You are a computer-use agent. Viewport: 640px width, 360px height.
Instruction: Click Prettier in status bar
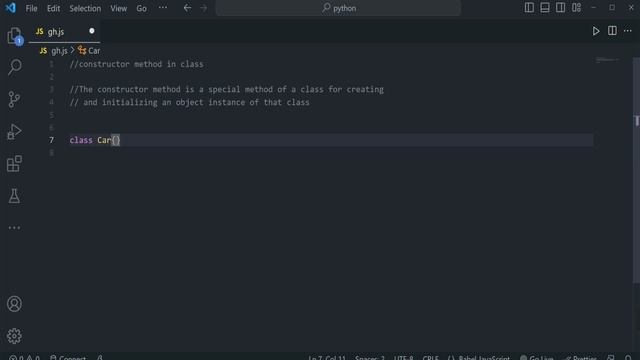pyautogui.click(x=580, y=357)
